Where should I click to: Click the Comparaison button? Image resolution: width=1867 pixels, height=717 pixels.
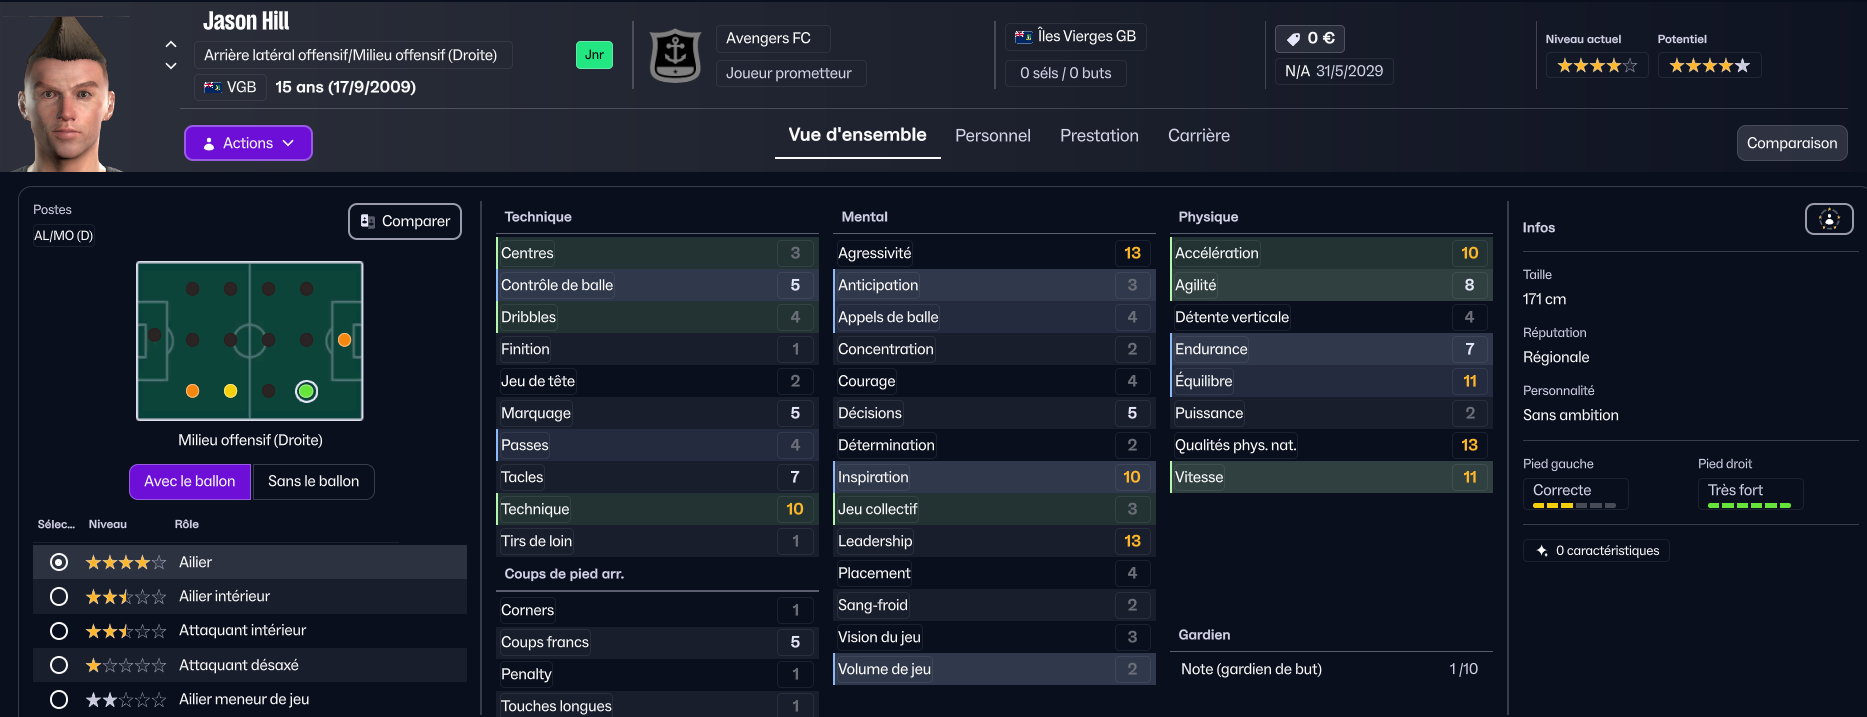tap(1791, 143)
